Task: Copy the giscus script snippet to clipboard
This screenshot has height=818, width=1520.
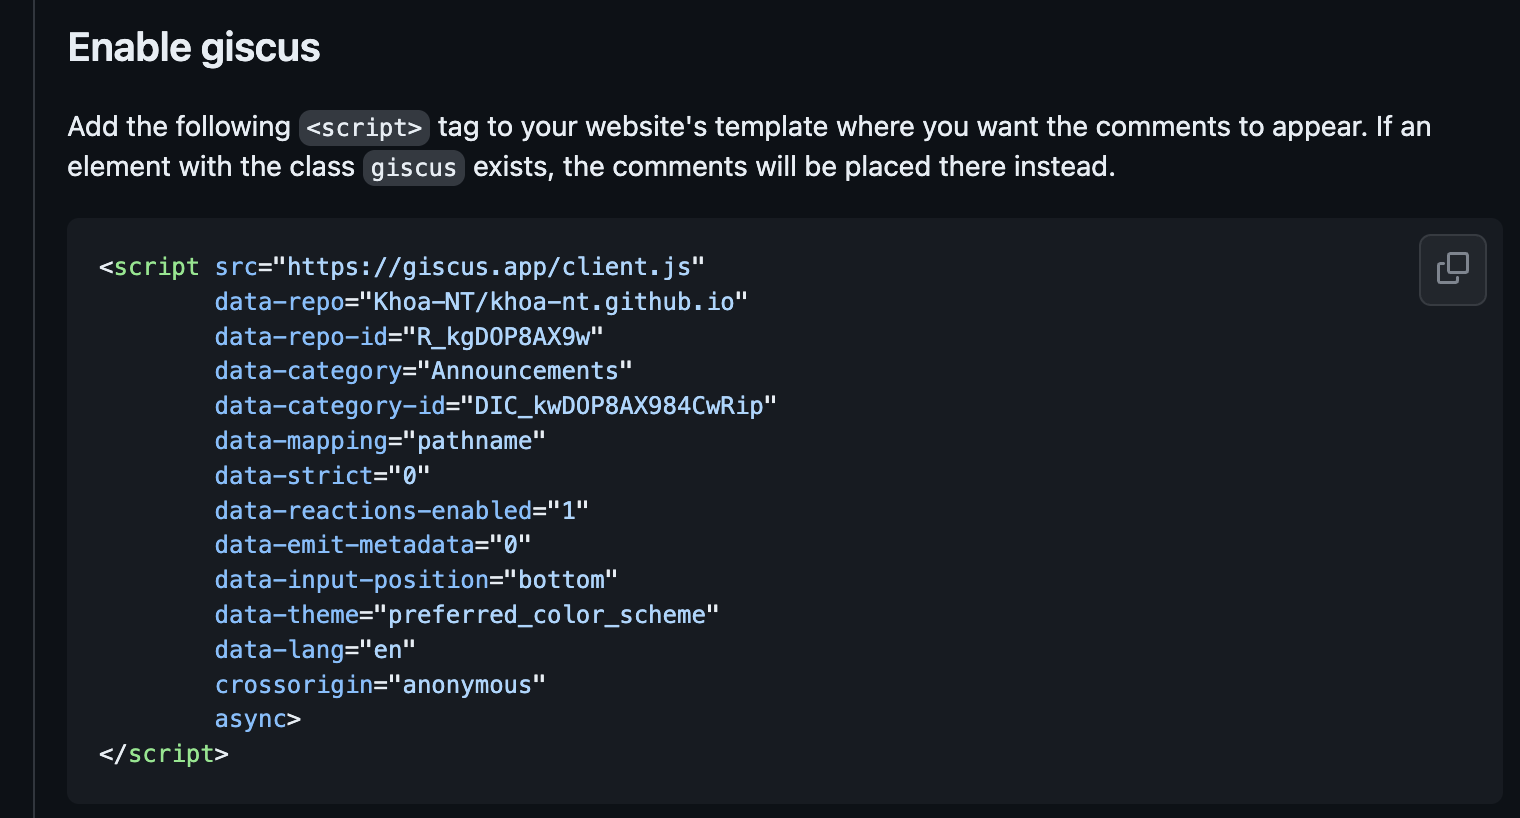Action: (1452, 269)
